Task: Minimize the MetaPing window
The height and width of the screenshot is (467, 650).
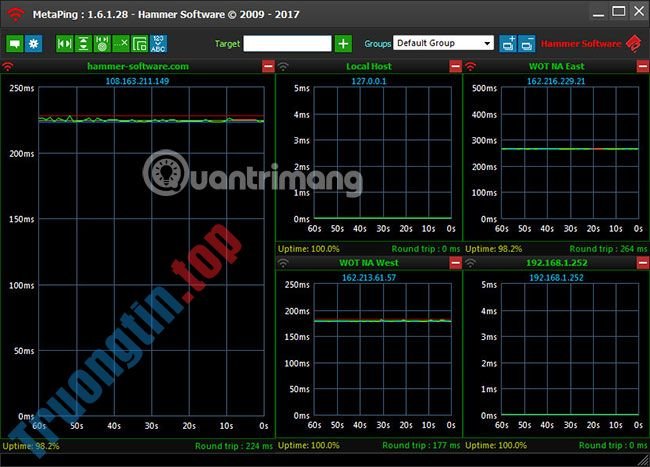Action: click(598, 12)
